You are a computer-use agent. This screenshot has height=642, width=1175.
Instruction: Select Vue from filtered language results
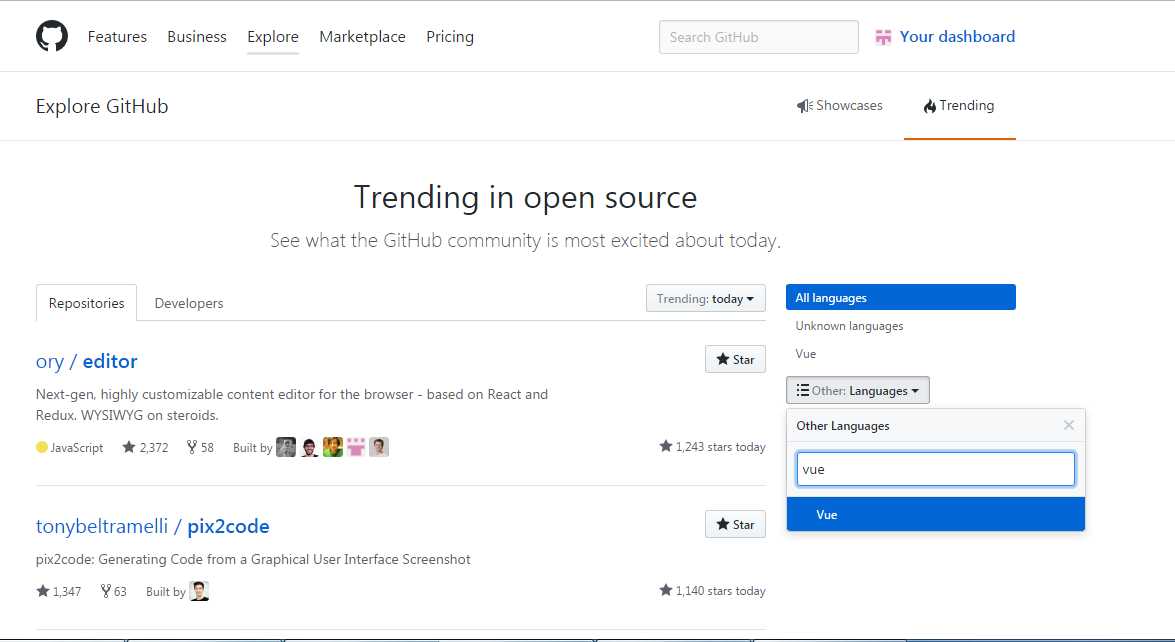point(936,515)
